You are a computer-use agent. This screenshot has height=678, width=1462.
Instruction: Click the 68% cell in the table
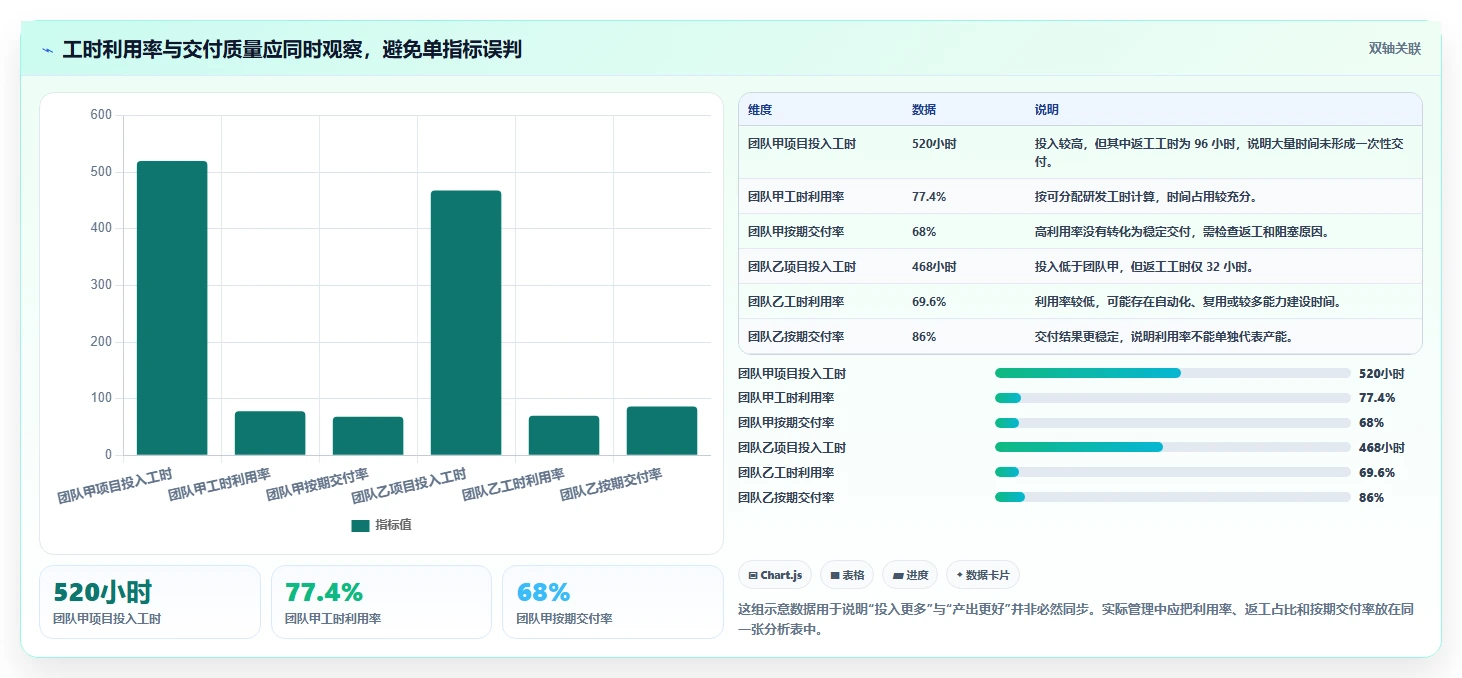click(924, 232)
